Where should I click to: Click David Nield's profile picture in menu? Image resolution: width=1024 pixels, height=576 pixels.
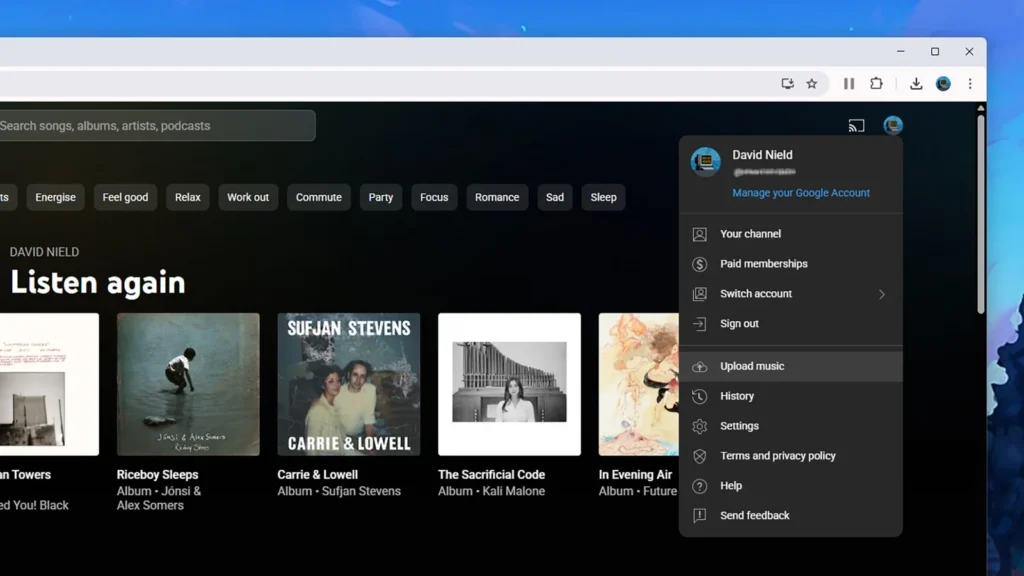(706, 162)
